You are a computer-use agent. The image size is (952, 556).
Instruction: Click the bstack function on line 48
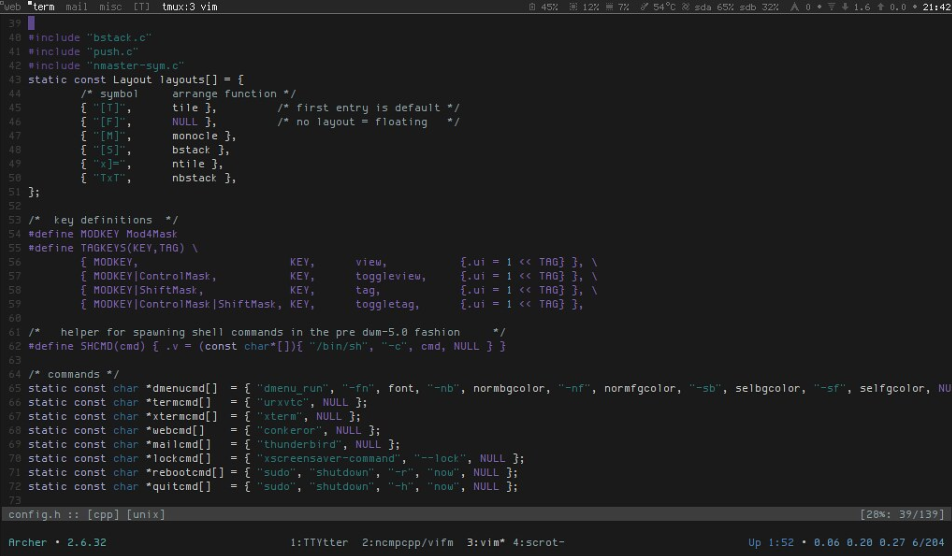[x=191, y=150]
